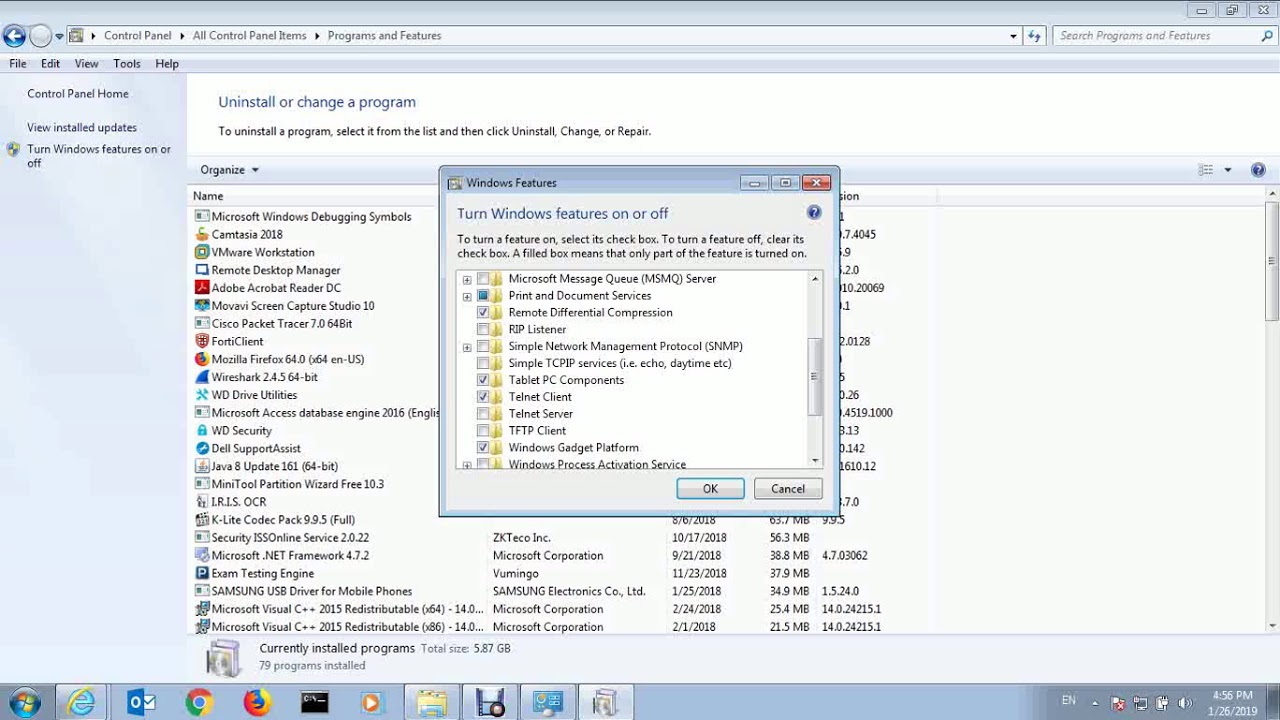Open the view options dropdown arrow
The width and height of the screenshot is (1280, 720).
1228,170
